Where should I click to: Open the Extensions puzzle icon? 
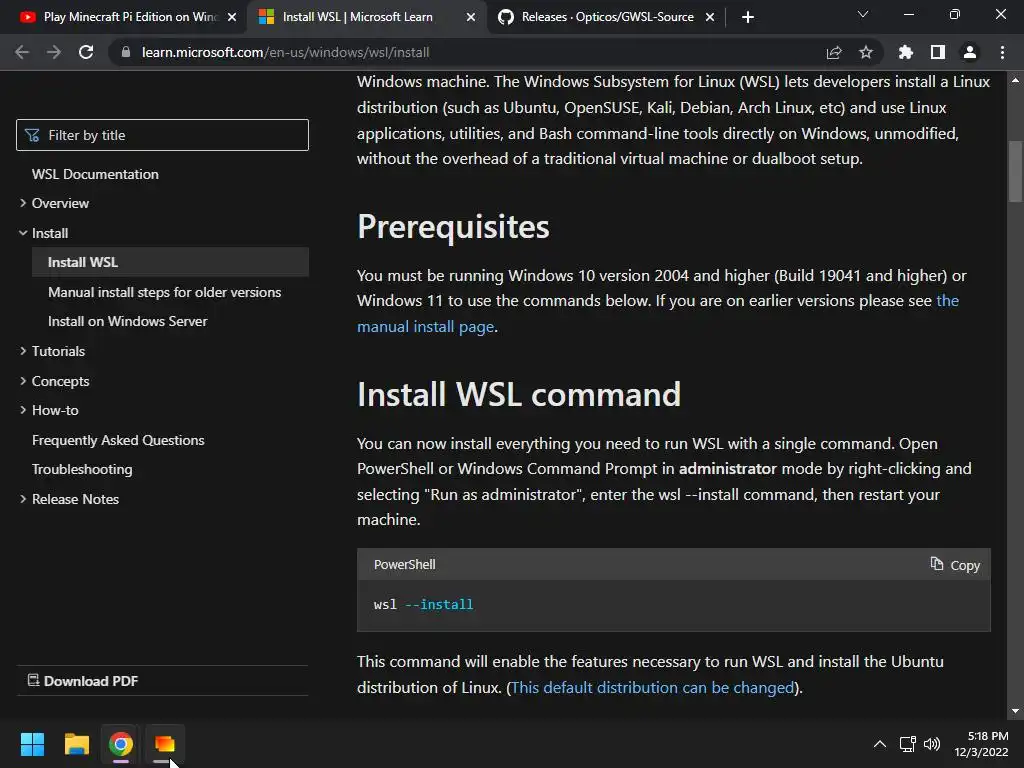(906, 52)
